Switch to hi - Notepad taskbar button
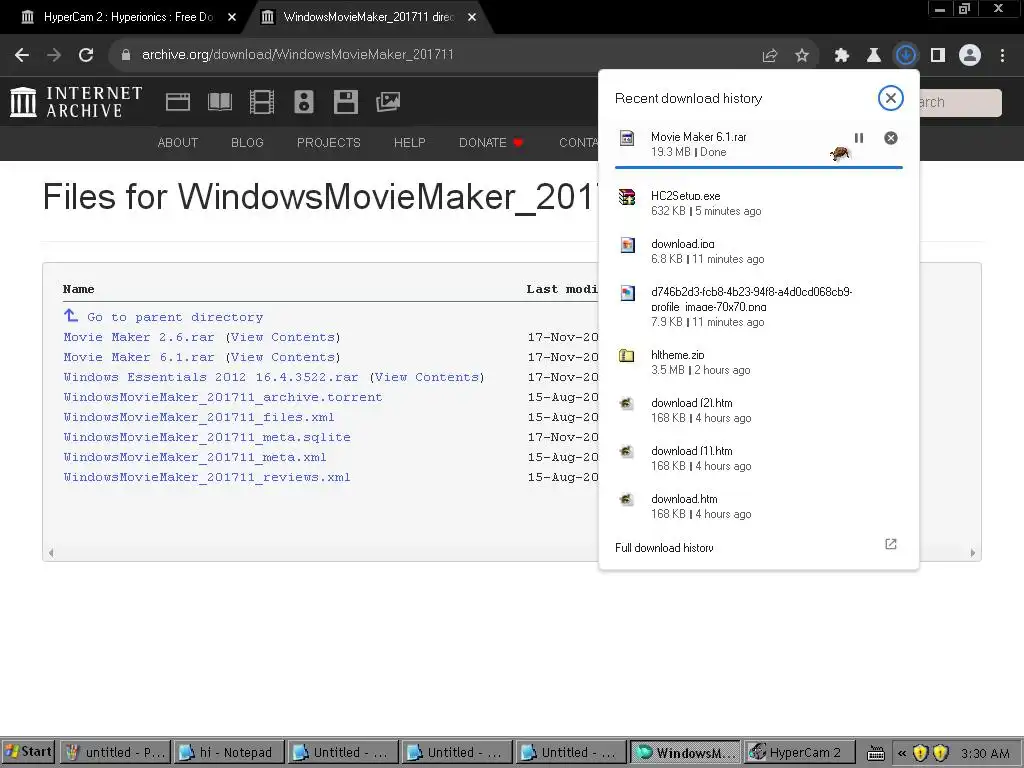This screenshot has width=1024, height=768. click(x=229, y=752)
